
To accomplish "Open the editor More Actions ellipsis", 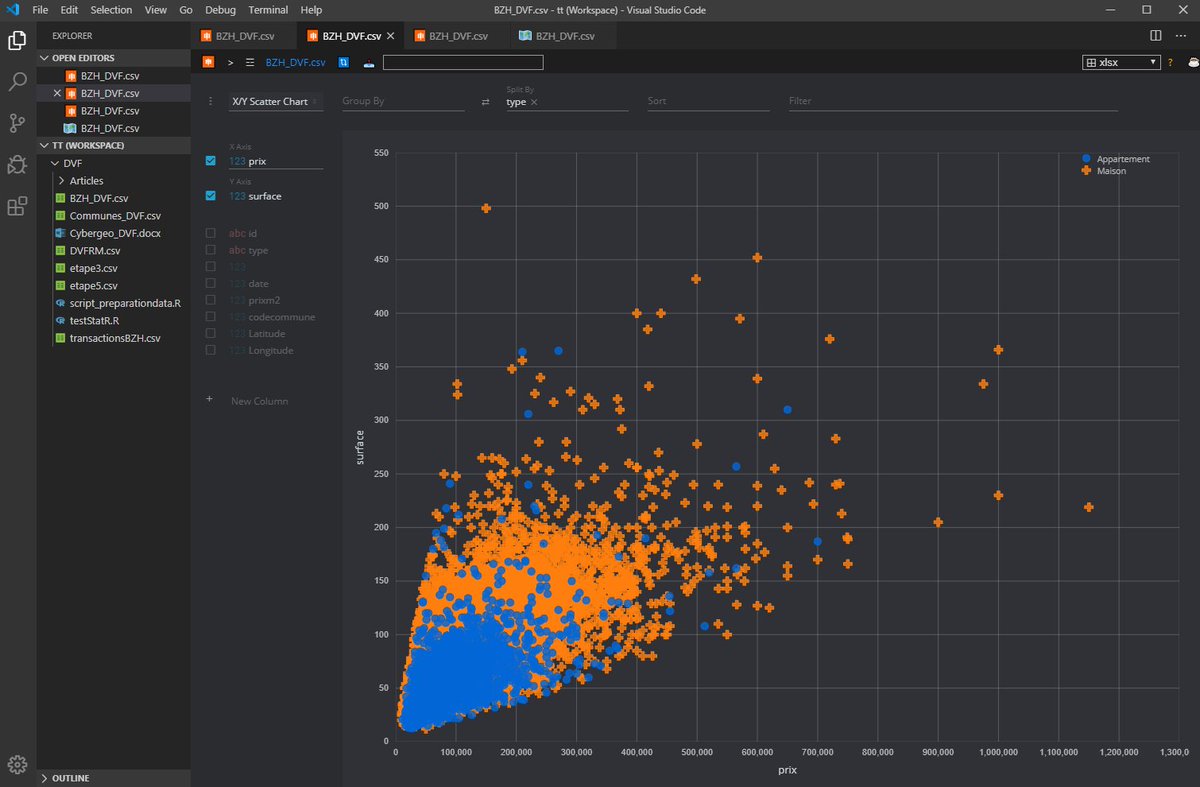I will (1183, 35).
